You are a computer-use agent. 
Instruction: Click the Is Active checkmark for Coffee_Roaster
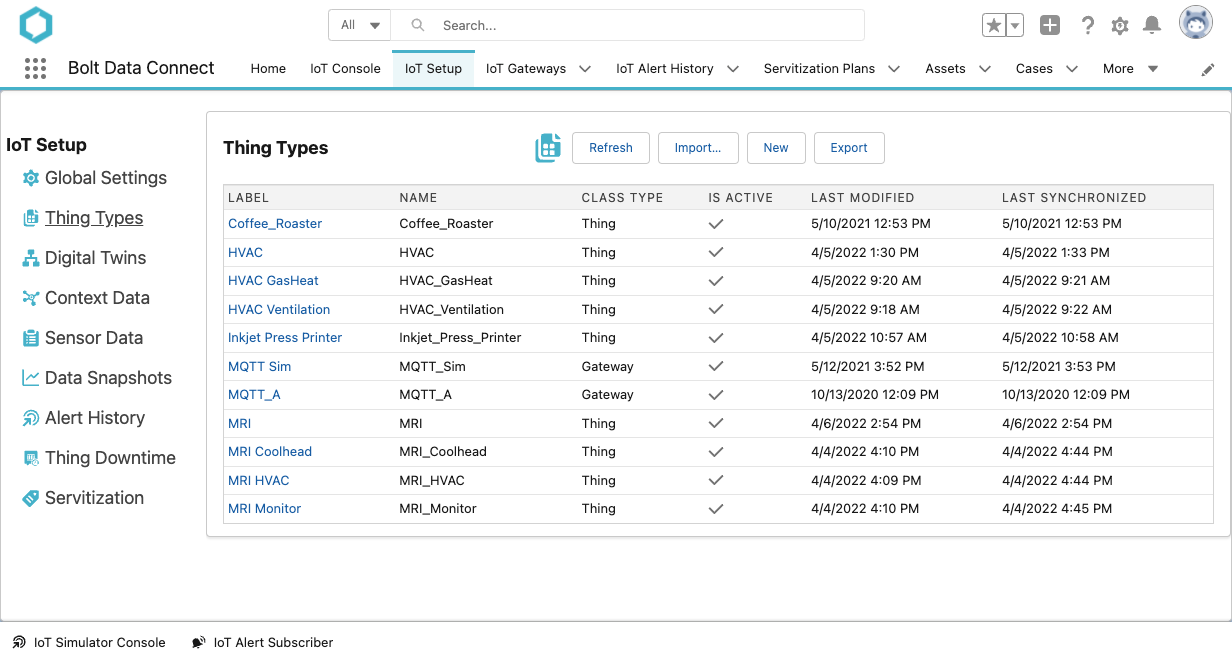tap(716, 224)
